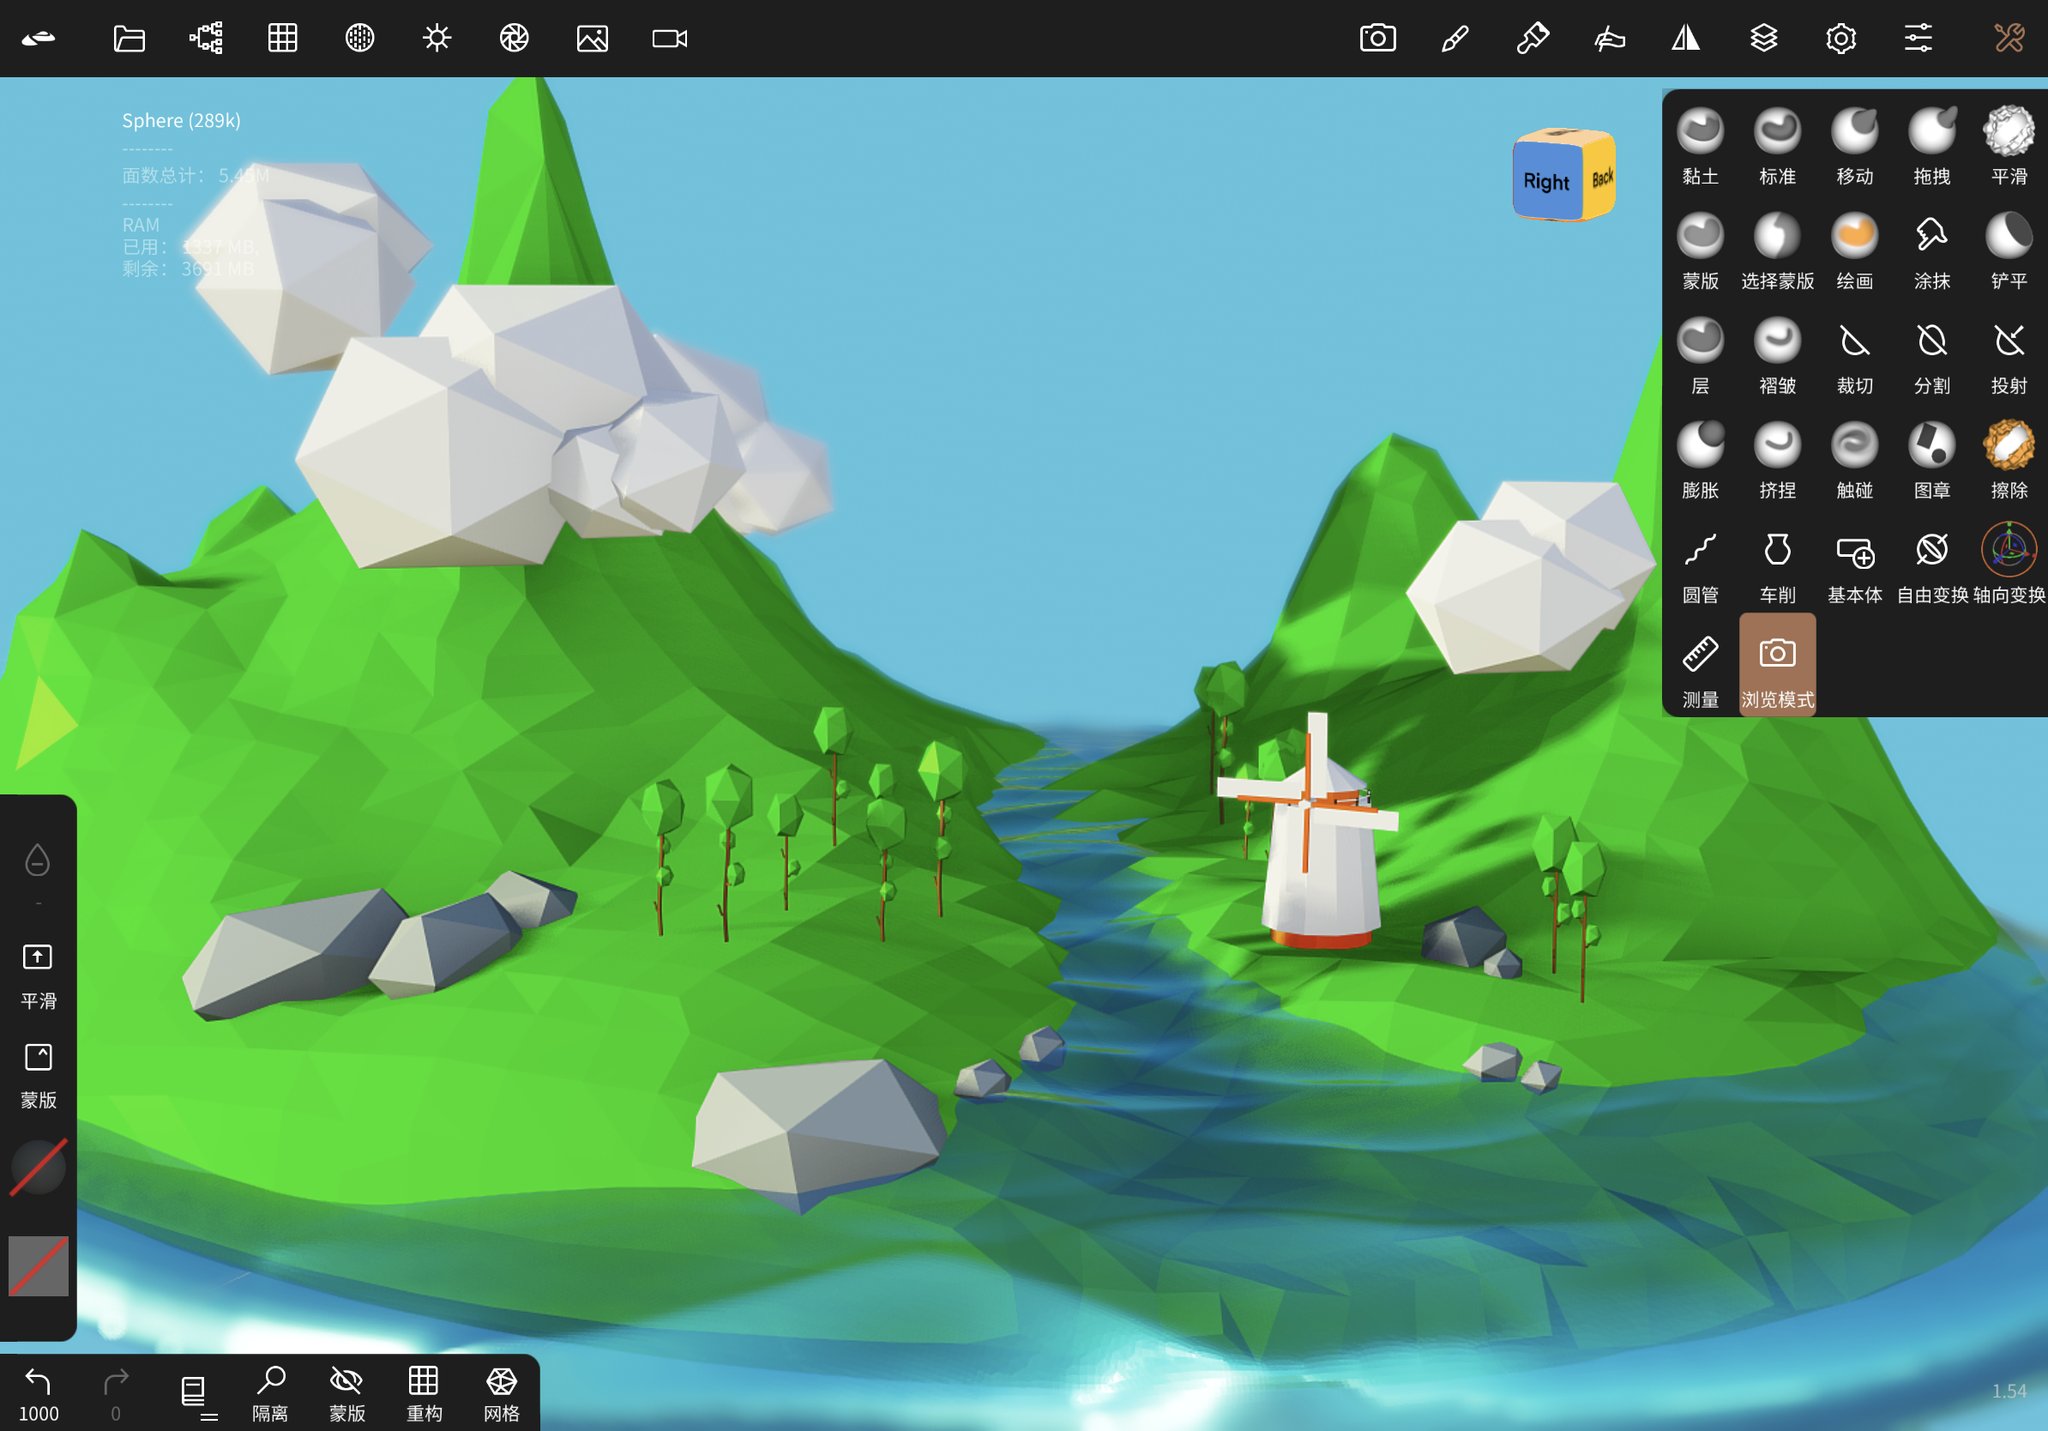The image size is (2048, 1431).
Task: Open the material color sphere swatch
Action: click(x=38, y=1167)
